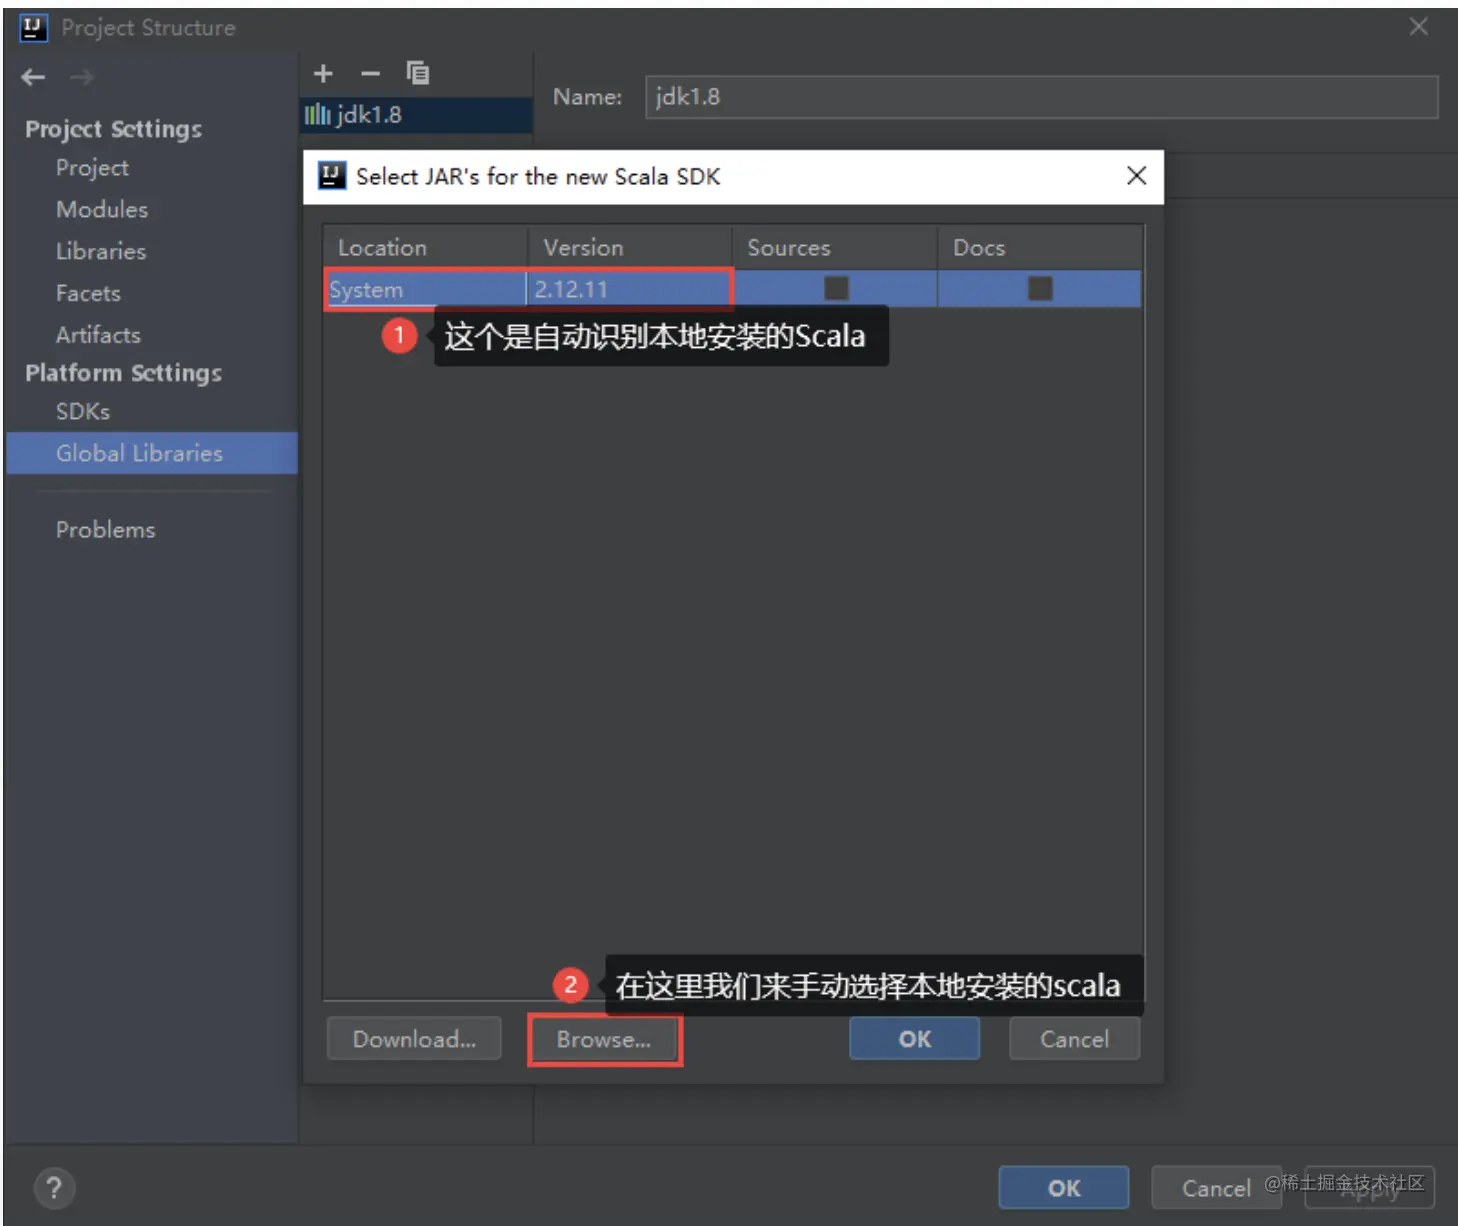Screen dimensions: 1458x1226
Task: Click OK in the Project Structure window
Action: click(x=1064, y=1188)
